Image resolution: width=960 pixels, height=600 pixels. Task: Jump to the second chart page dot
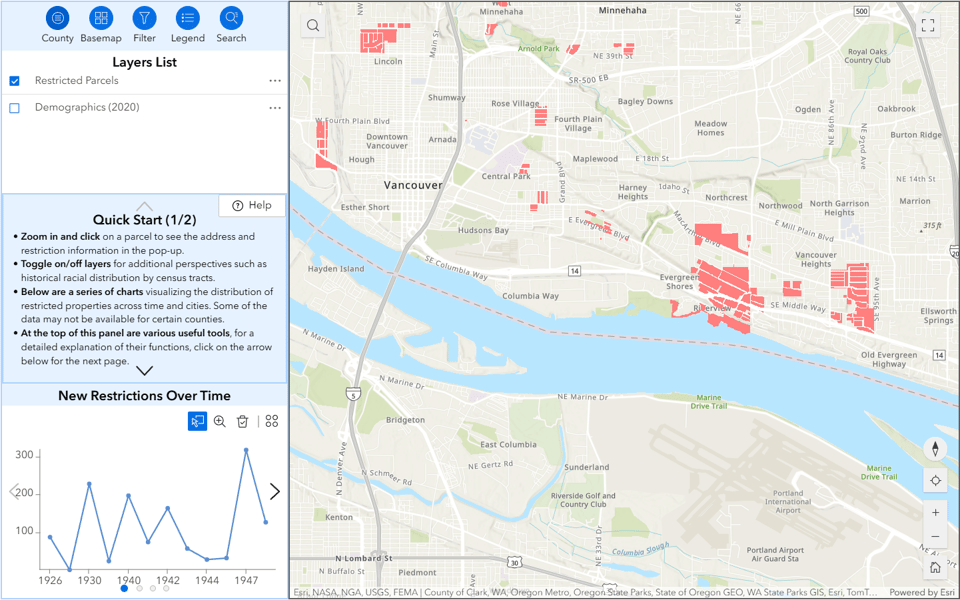tap(139, 589)
